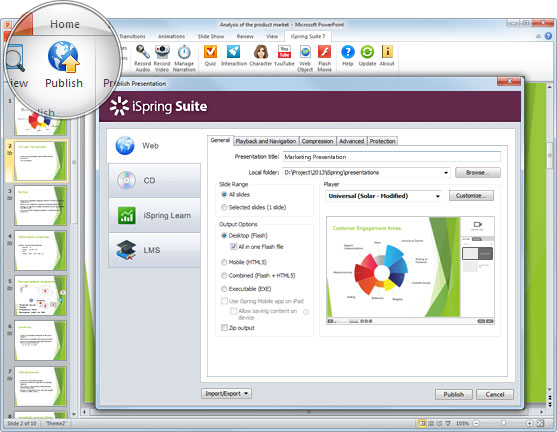Image resolution: width=557 pixels, height=432 pixels.
Task: Expand the Player skin dropdown
Action: (x=438, y=196)
